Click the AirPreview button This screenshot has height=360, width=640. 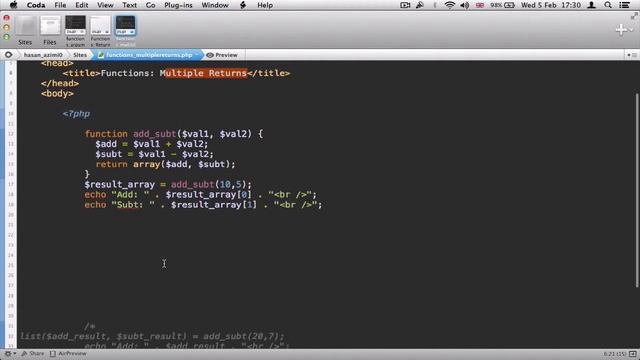point(68,353)
